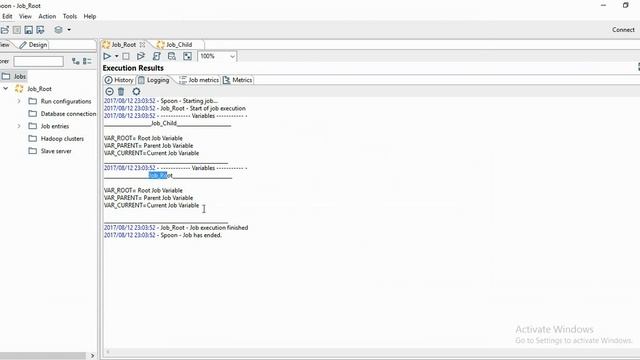Screen dimensions: 640x360
Task: Stop the running job
Action: (126, 56)
